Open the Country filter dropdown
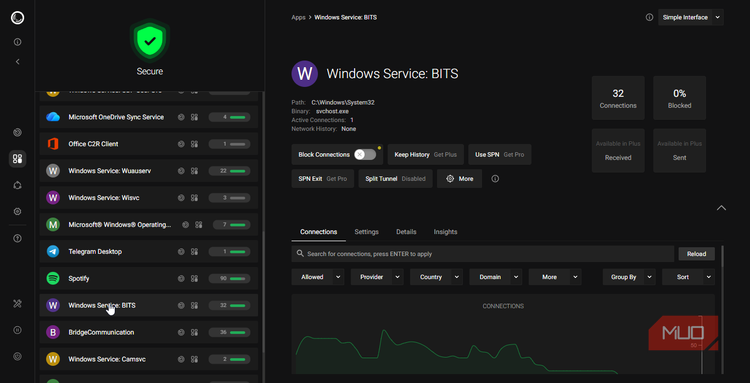750x383 pixels. [x=436, y=277]
